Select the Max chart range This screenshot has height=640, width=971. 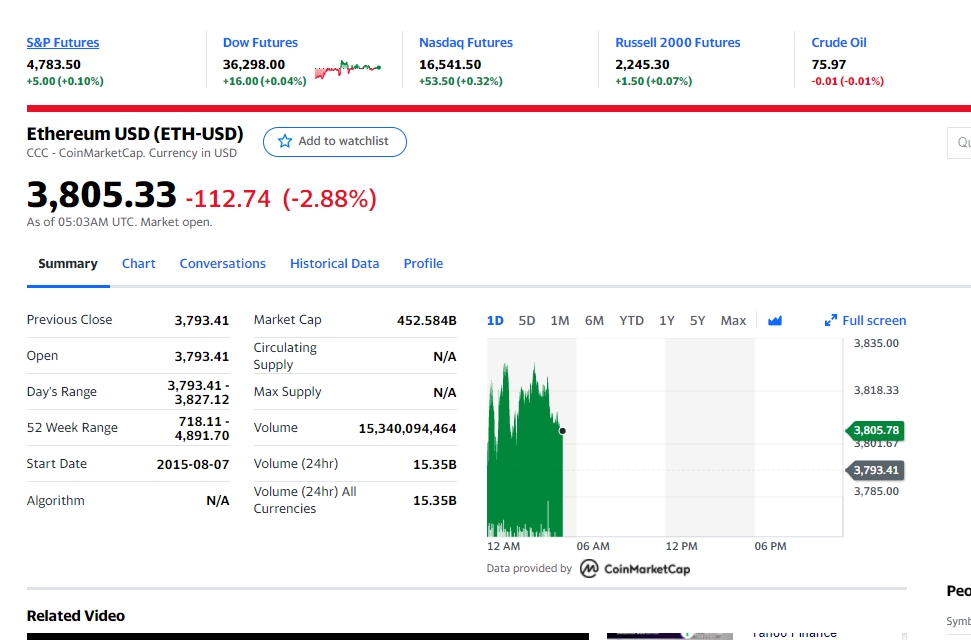click(733, 320)
